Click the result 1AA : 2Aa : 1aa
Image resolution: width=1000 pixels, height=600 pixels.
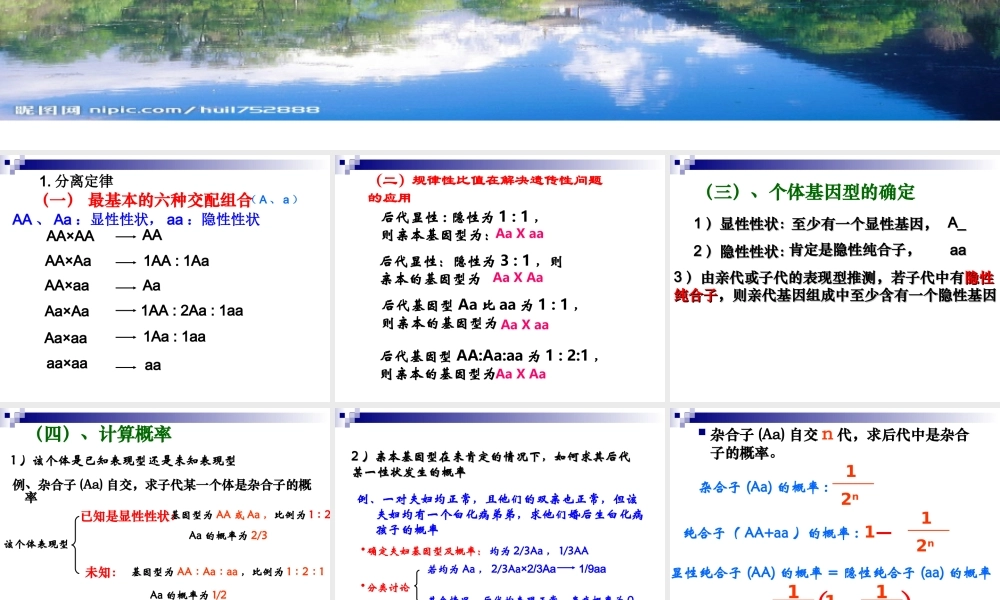pyautogui.click(x=192, y=311)
